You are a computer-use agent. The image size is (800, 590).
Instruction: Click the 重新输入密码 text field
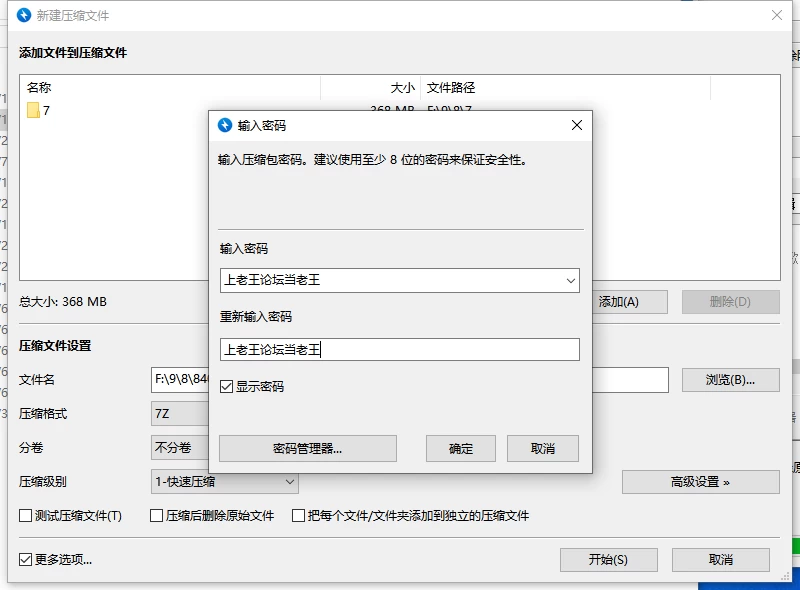[x=400, y=350]
